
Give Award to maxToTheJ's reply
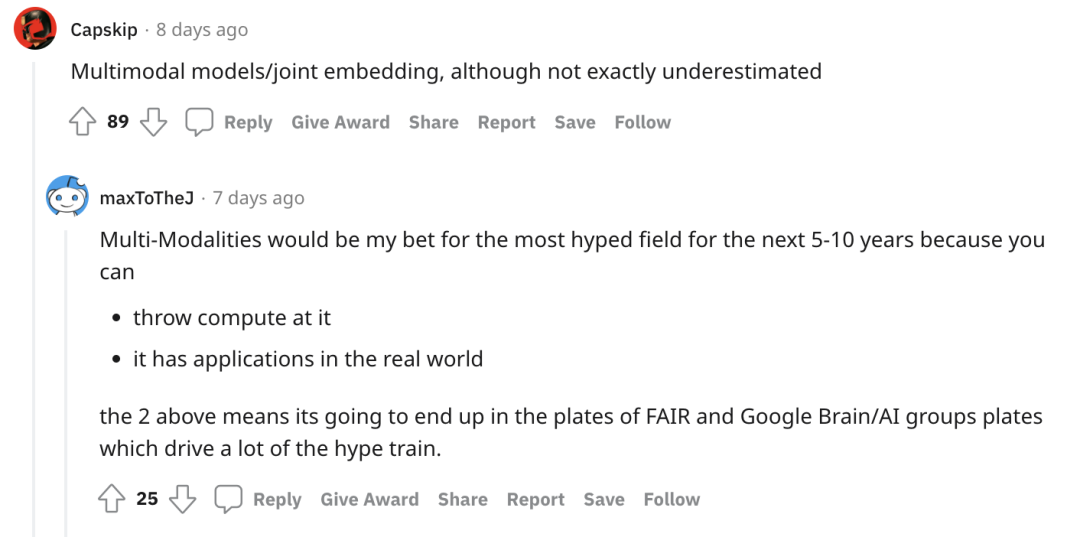click(369, 499)
